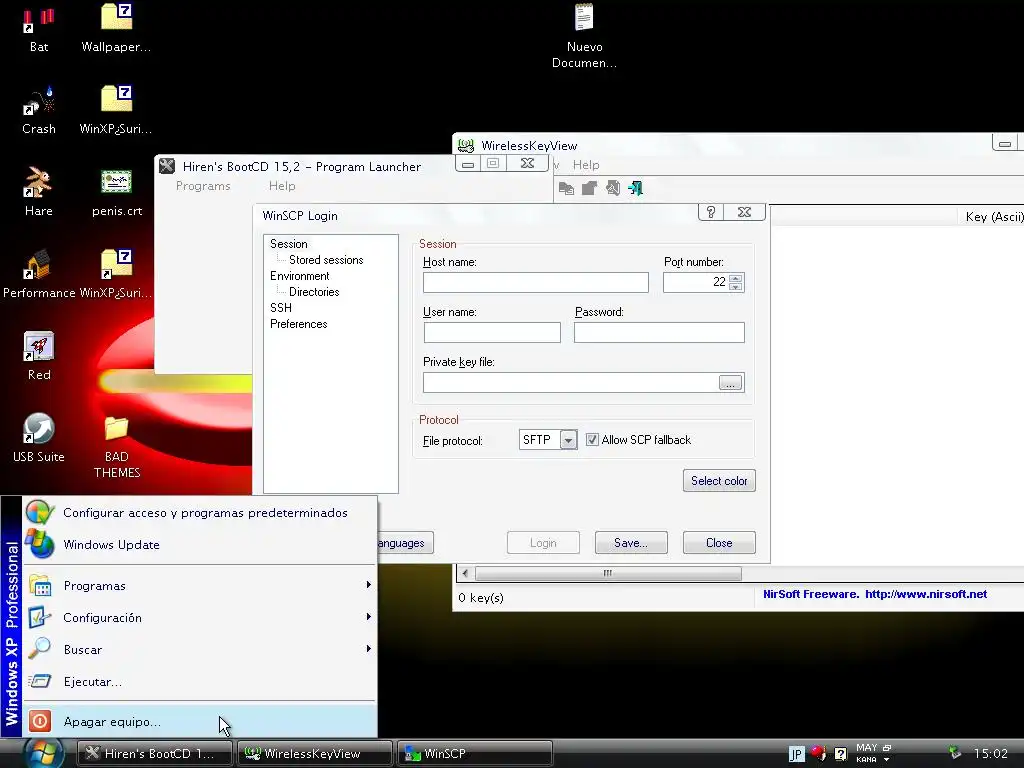
Task: Select Session in the WinSCP tree
Action: point(289,244)
